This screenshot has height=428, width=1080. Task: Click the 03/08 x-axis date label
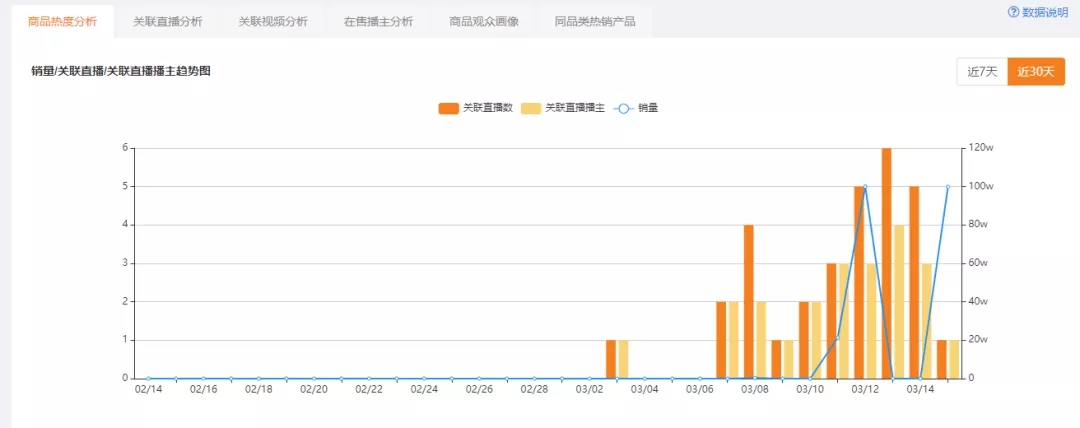pyautogui.click(x=754, y=389)
